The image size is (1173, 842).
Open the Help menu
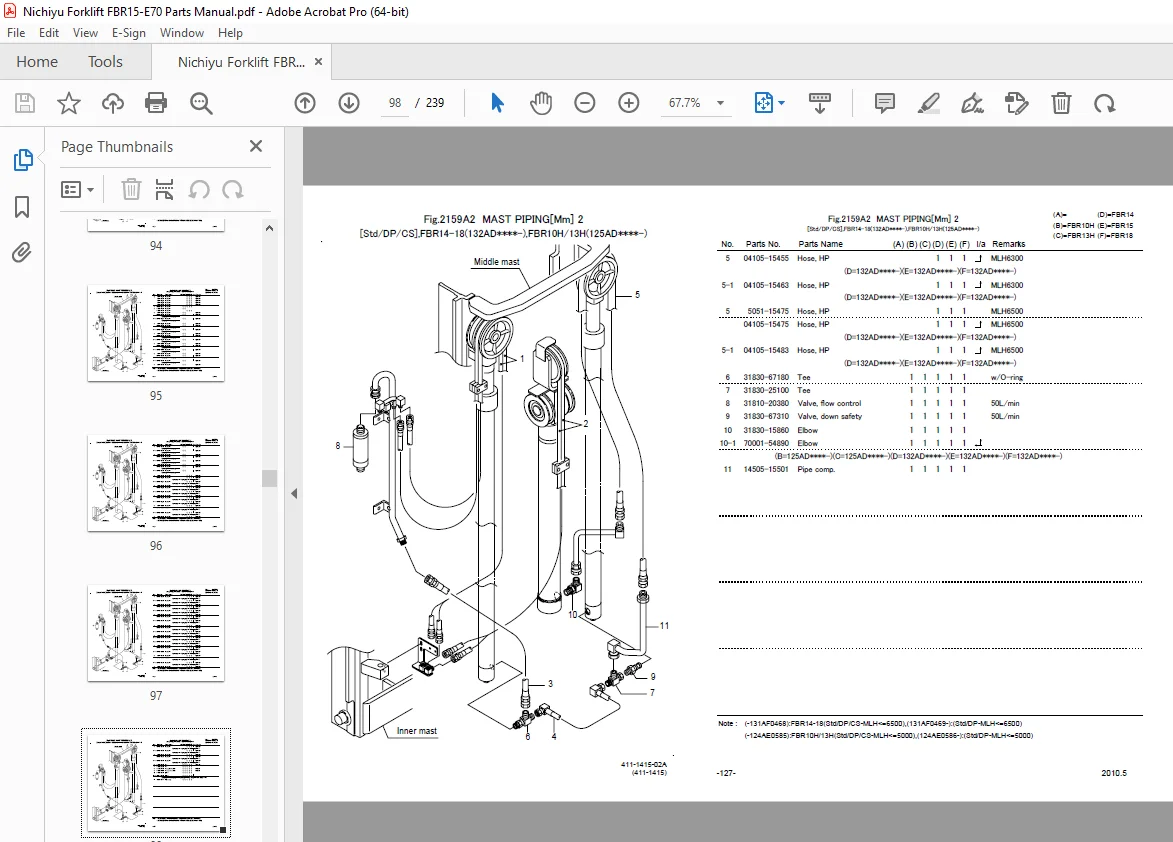[x=230, y=33]
